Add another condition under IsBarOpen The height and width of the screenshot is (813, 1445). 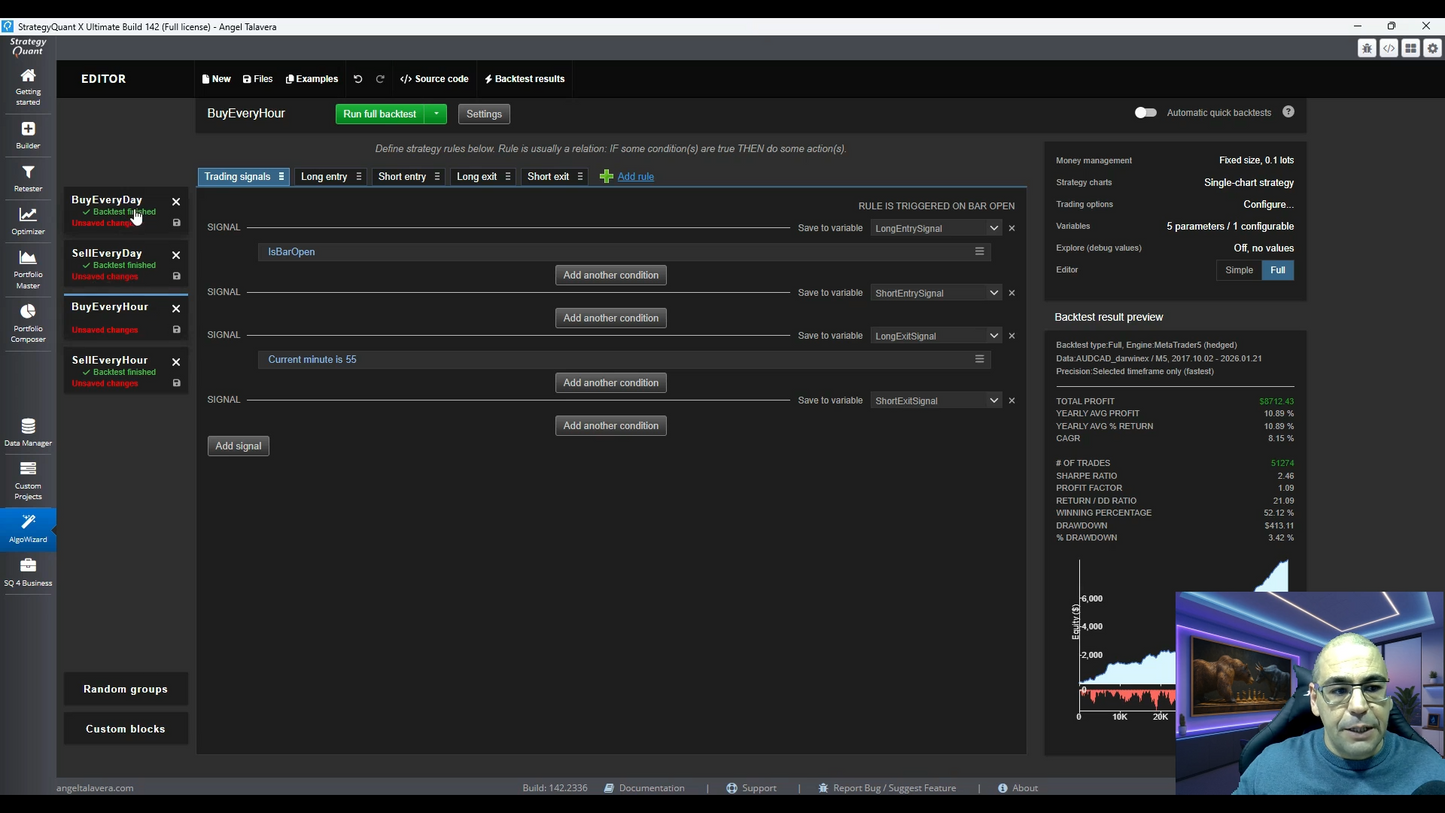click(611, 275)
